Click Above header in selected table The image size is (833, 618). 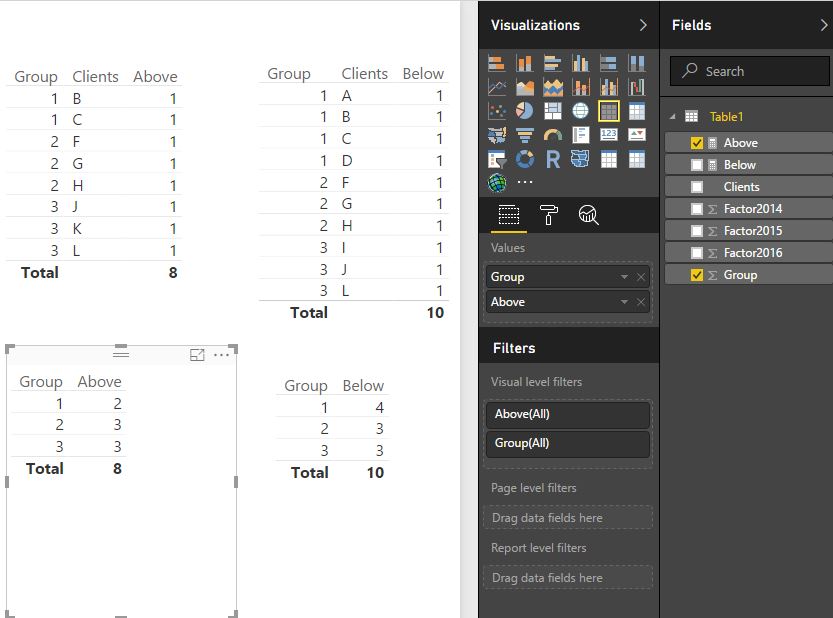pos(99,382)
